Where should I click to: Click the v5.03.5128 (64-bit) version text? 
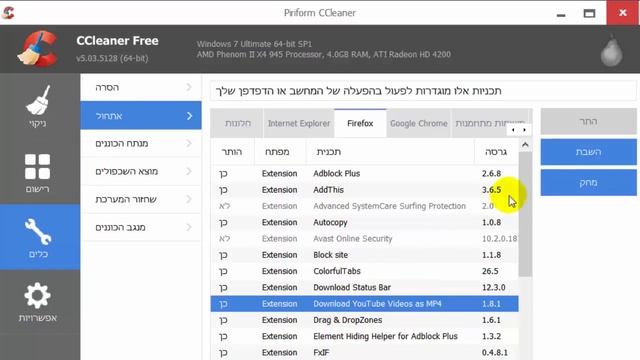point(112,58)
